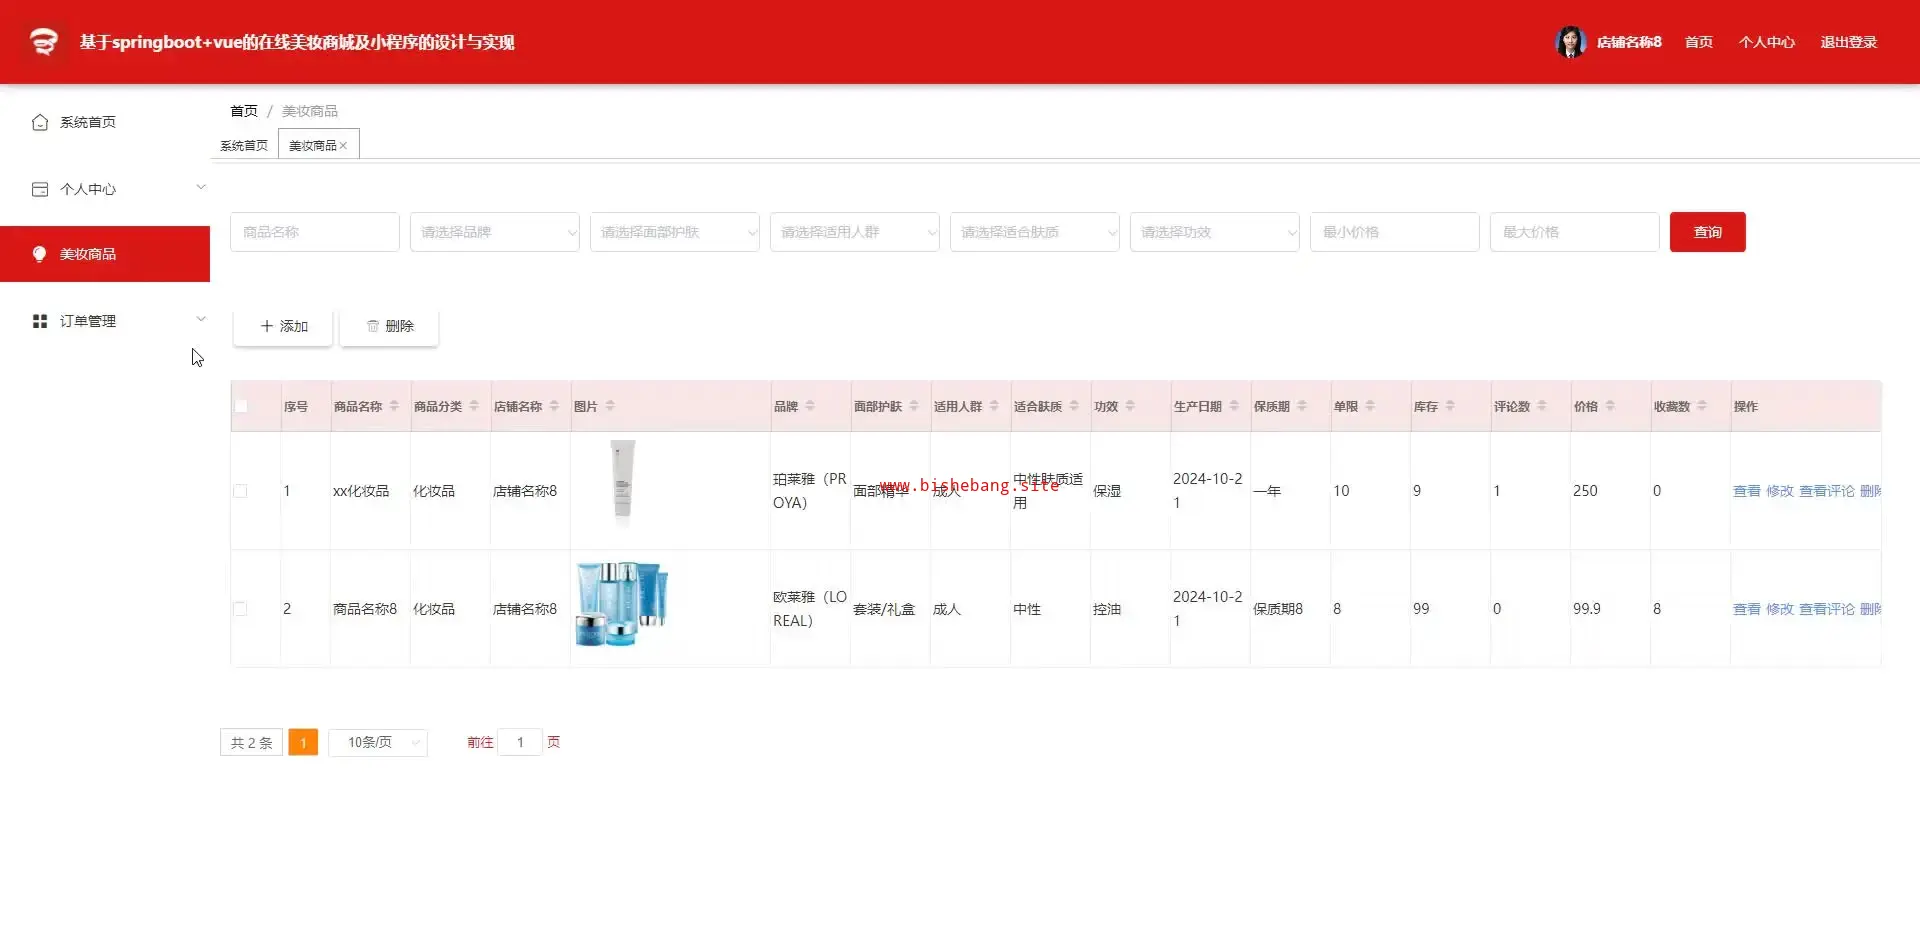The height and width of the screenshot is (952, 1920).
Task: Open the 请选择功效 dropdown
Action: pos(1214,232)
